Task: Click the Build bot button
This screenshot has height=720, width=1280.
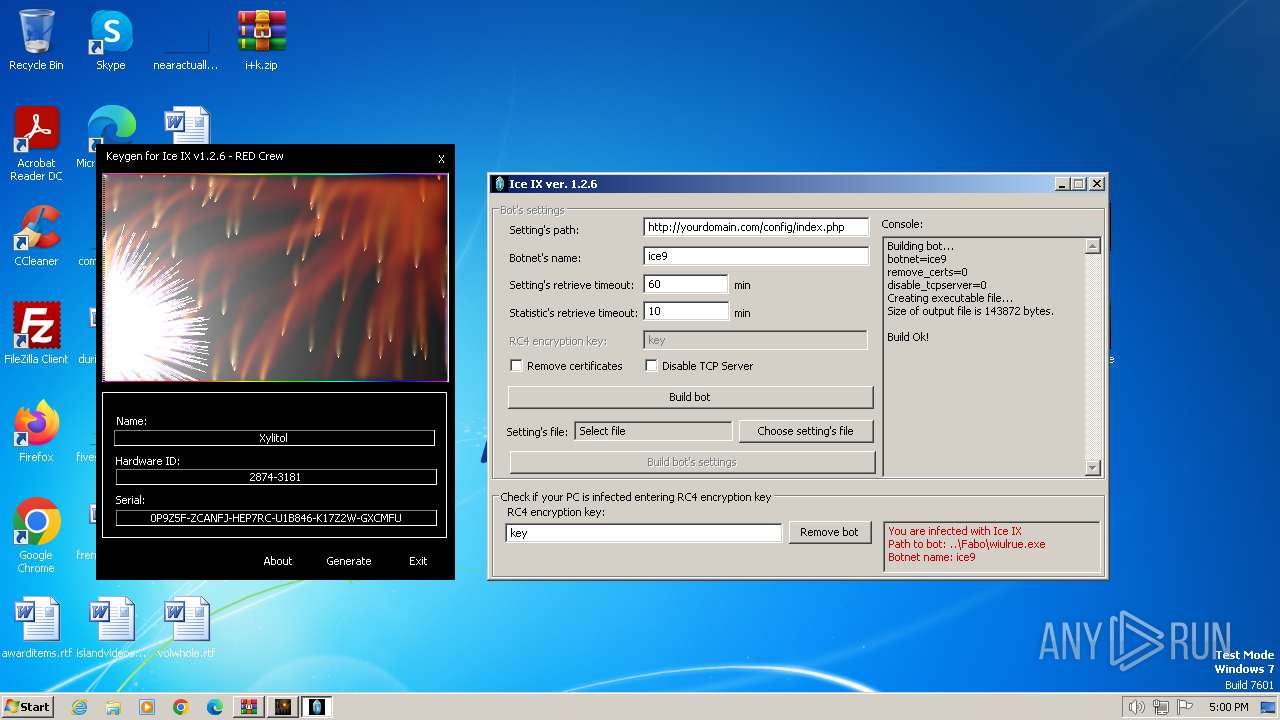Action: [690, 397]
